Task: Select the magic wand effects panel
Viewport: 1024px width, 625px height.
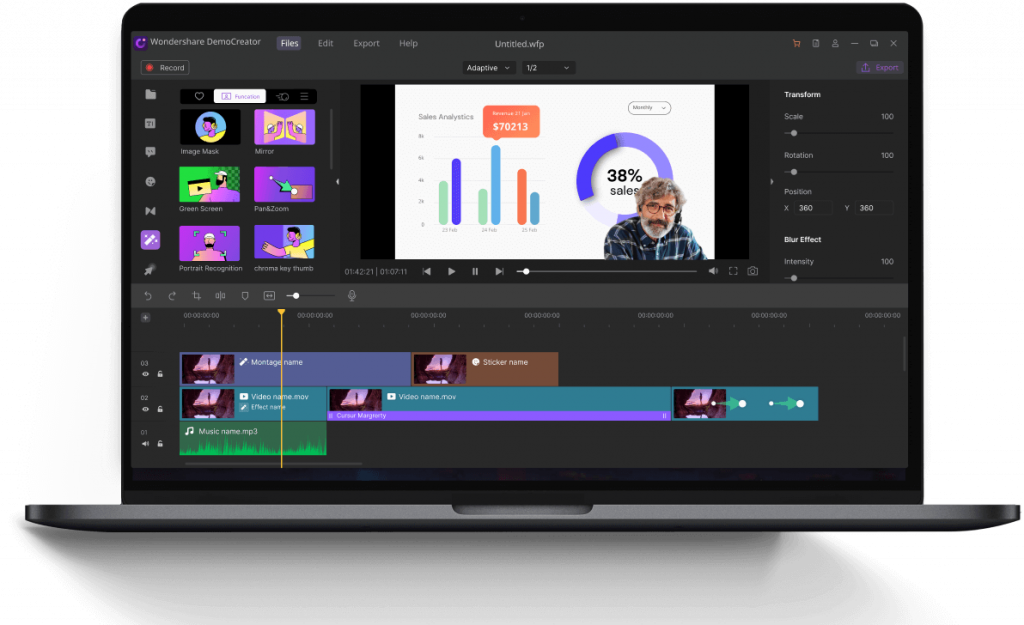Action: pos(150,240)
